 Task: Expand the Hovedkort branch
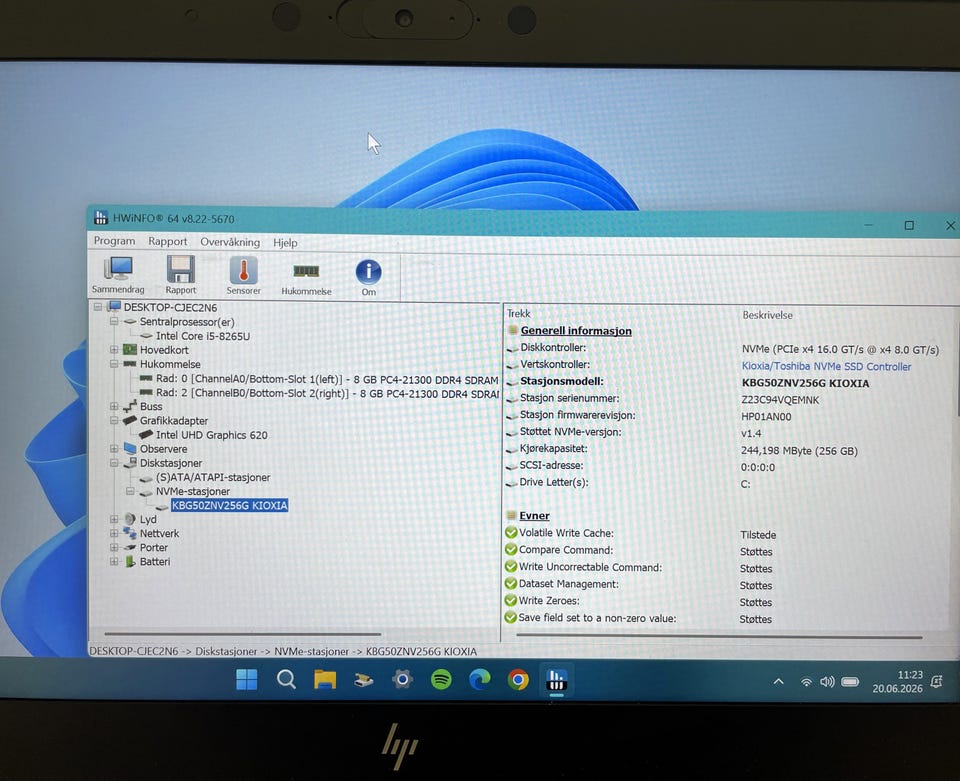(x=114, y=349)
